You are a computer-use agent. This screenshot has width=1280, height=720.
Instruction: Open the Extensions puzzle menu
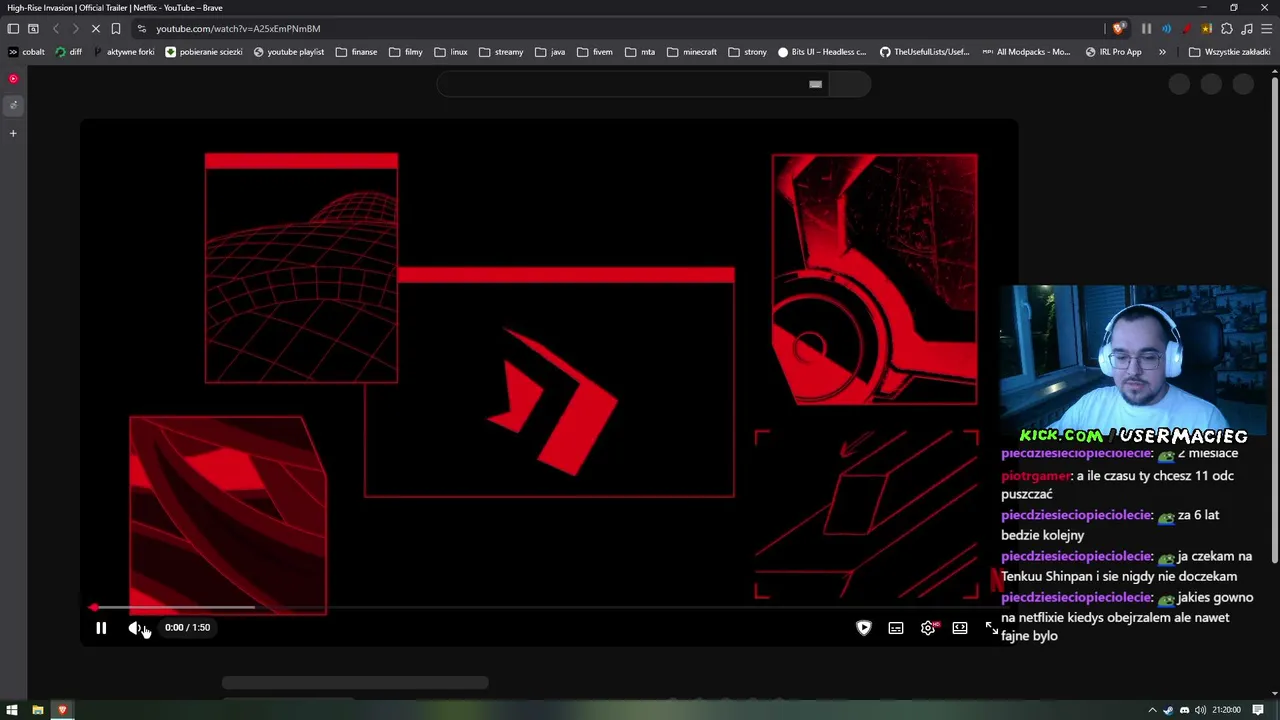(x=1227, y=29)
